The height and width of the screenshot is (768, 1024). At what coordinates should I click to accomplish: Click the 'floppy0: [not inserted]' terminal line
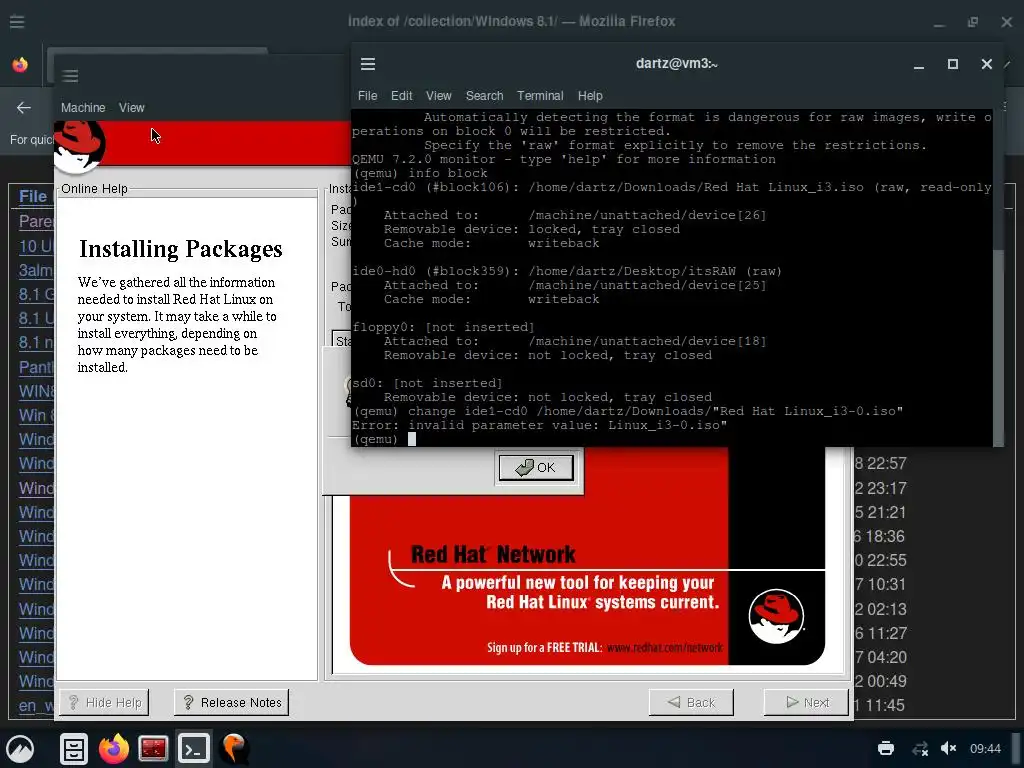click(x=443, y=327)
